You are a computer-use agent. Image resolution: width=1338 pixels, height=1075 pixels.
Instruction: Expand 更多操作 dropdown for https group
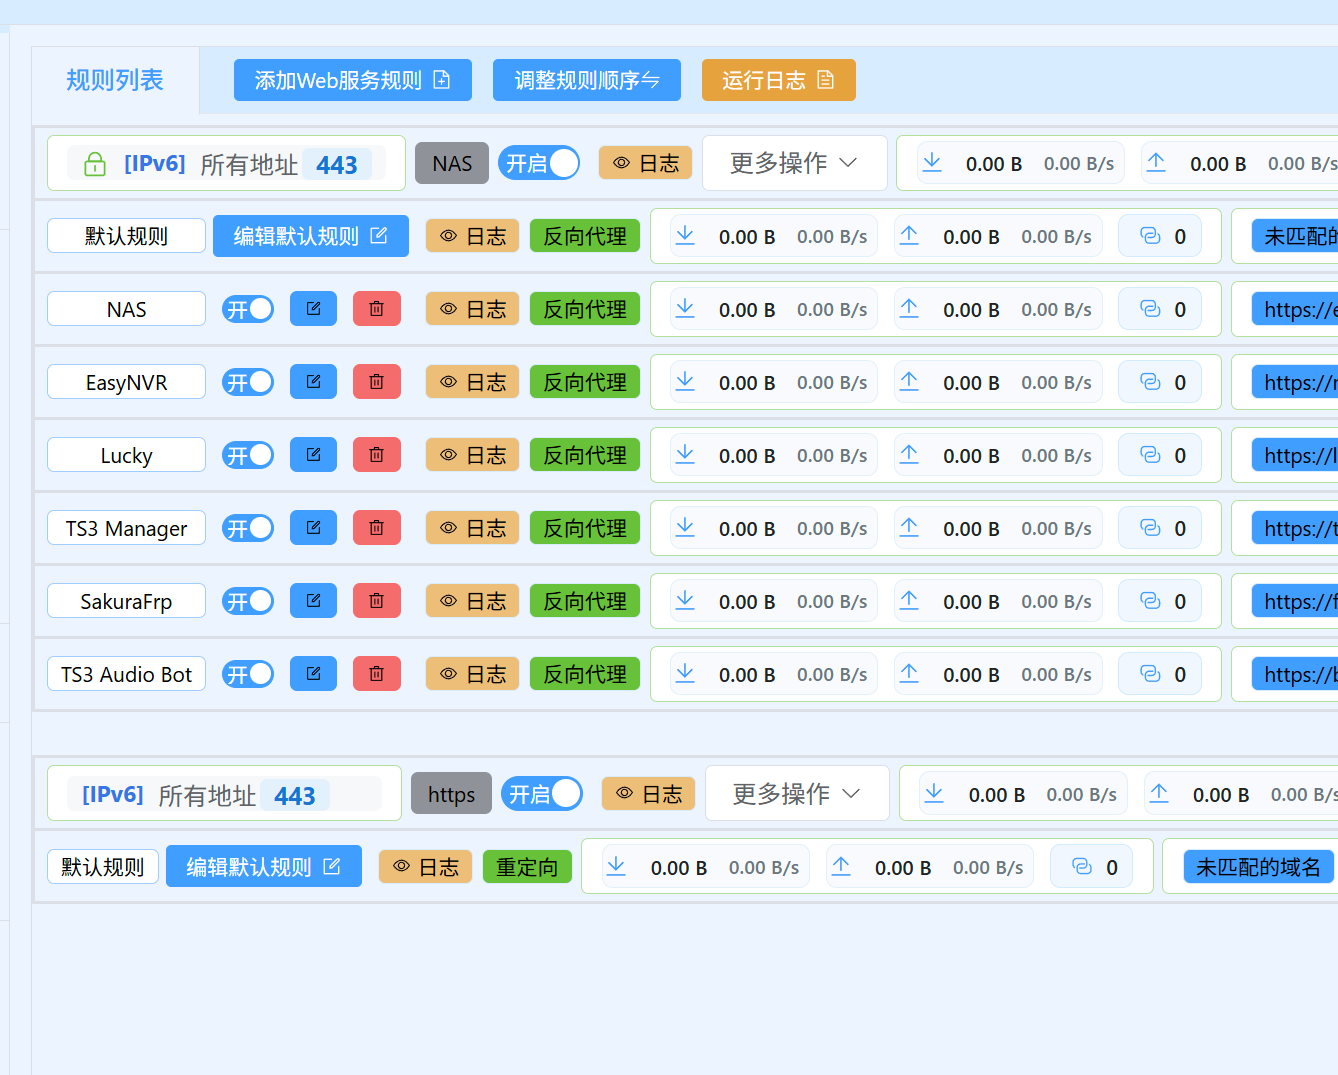(x=797, y=794)
